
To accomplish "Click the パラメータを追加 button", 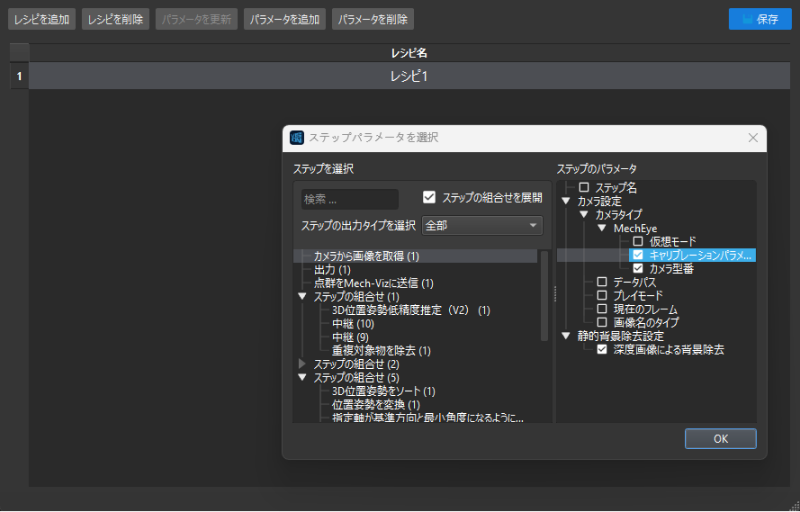I will pos(285,19).
